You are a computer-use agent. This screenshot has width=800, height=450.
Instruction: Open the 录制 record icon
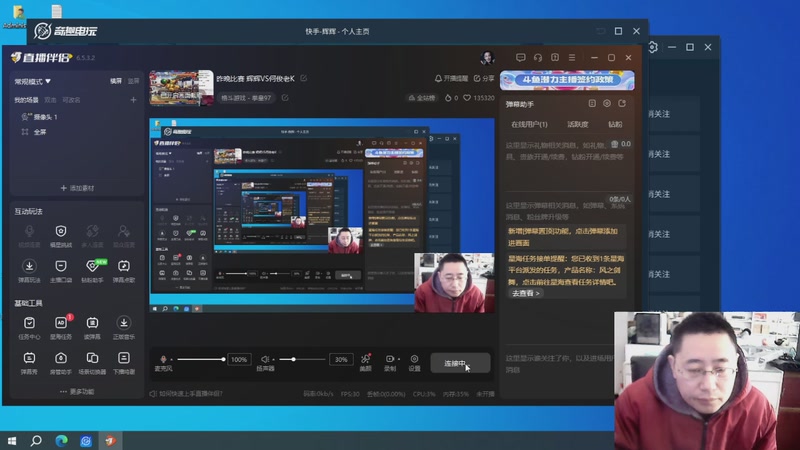(389, 362)
